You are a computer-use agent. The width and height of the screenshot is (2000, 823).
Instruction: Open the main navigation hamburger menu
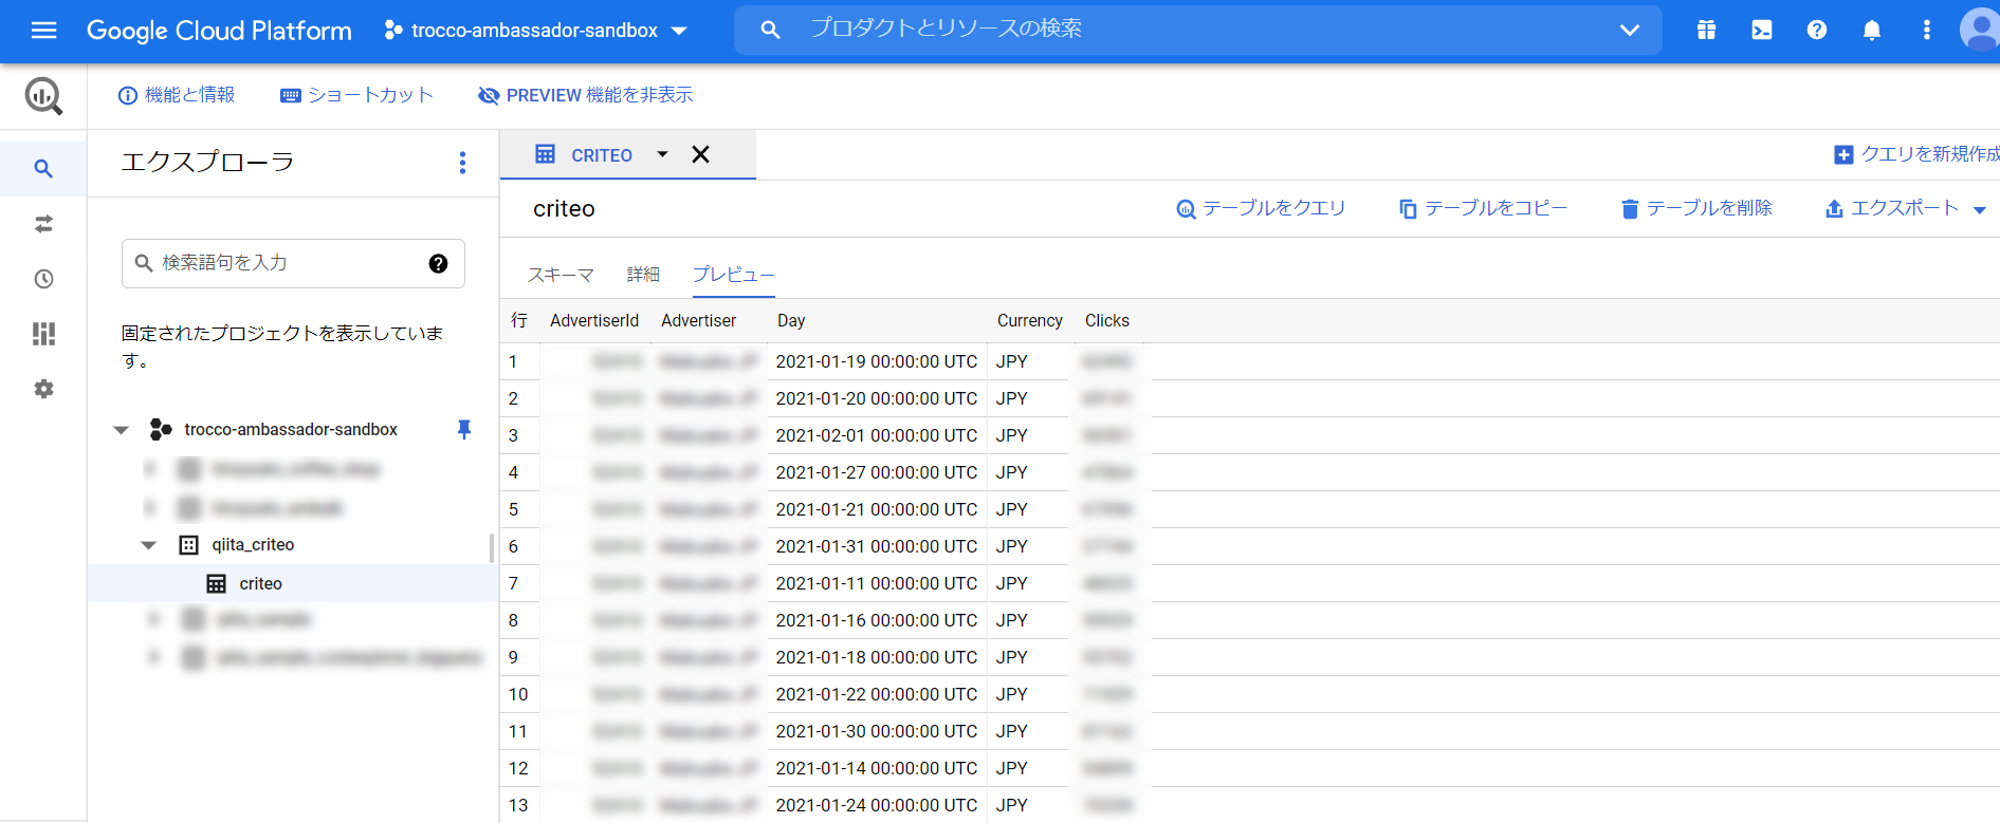[x=44, y=30]
